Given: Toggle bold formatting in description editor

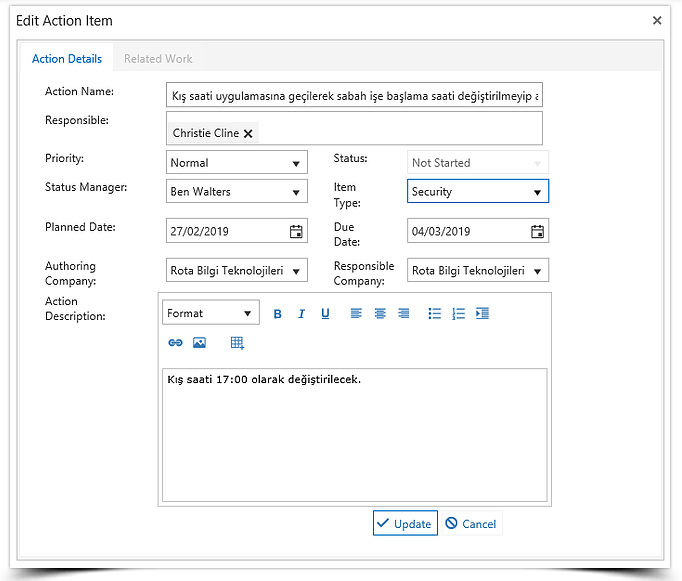Looking at the screenshot, I should [278, 314].
